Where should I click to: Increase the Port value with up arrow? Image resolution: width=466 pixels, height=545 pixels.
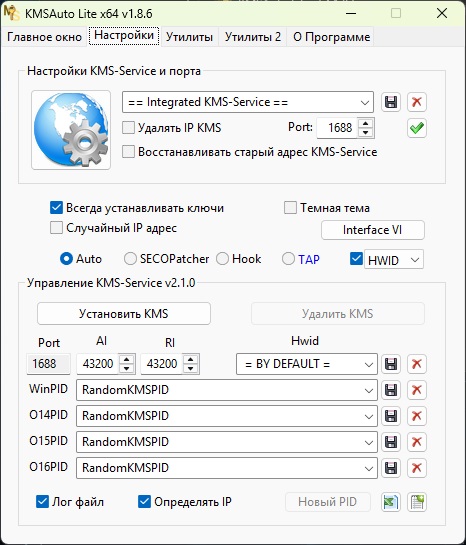(x=365, y=123)
